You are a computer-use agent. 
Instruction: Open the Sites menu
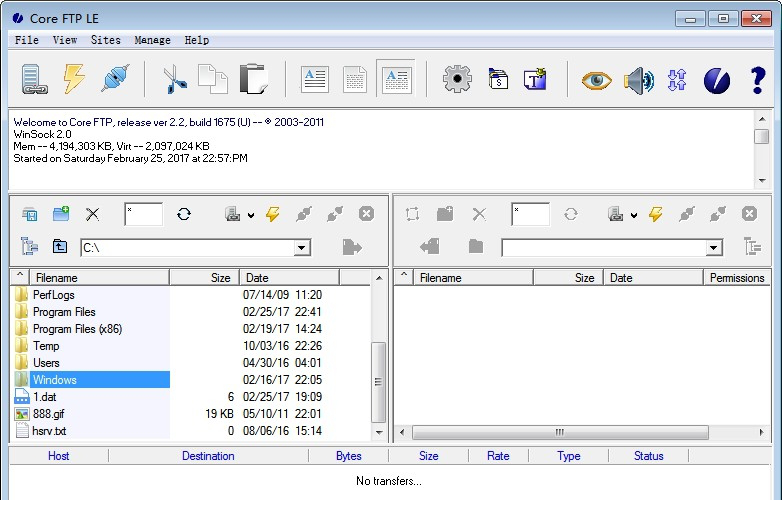tap(105, 40)
